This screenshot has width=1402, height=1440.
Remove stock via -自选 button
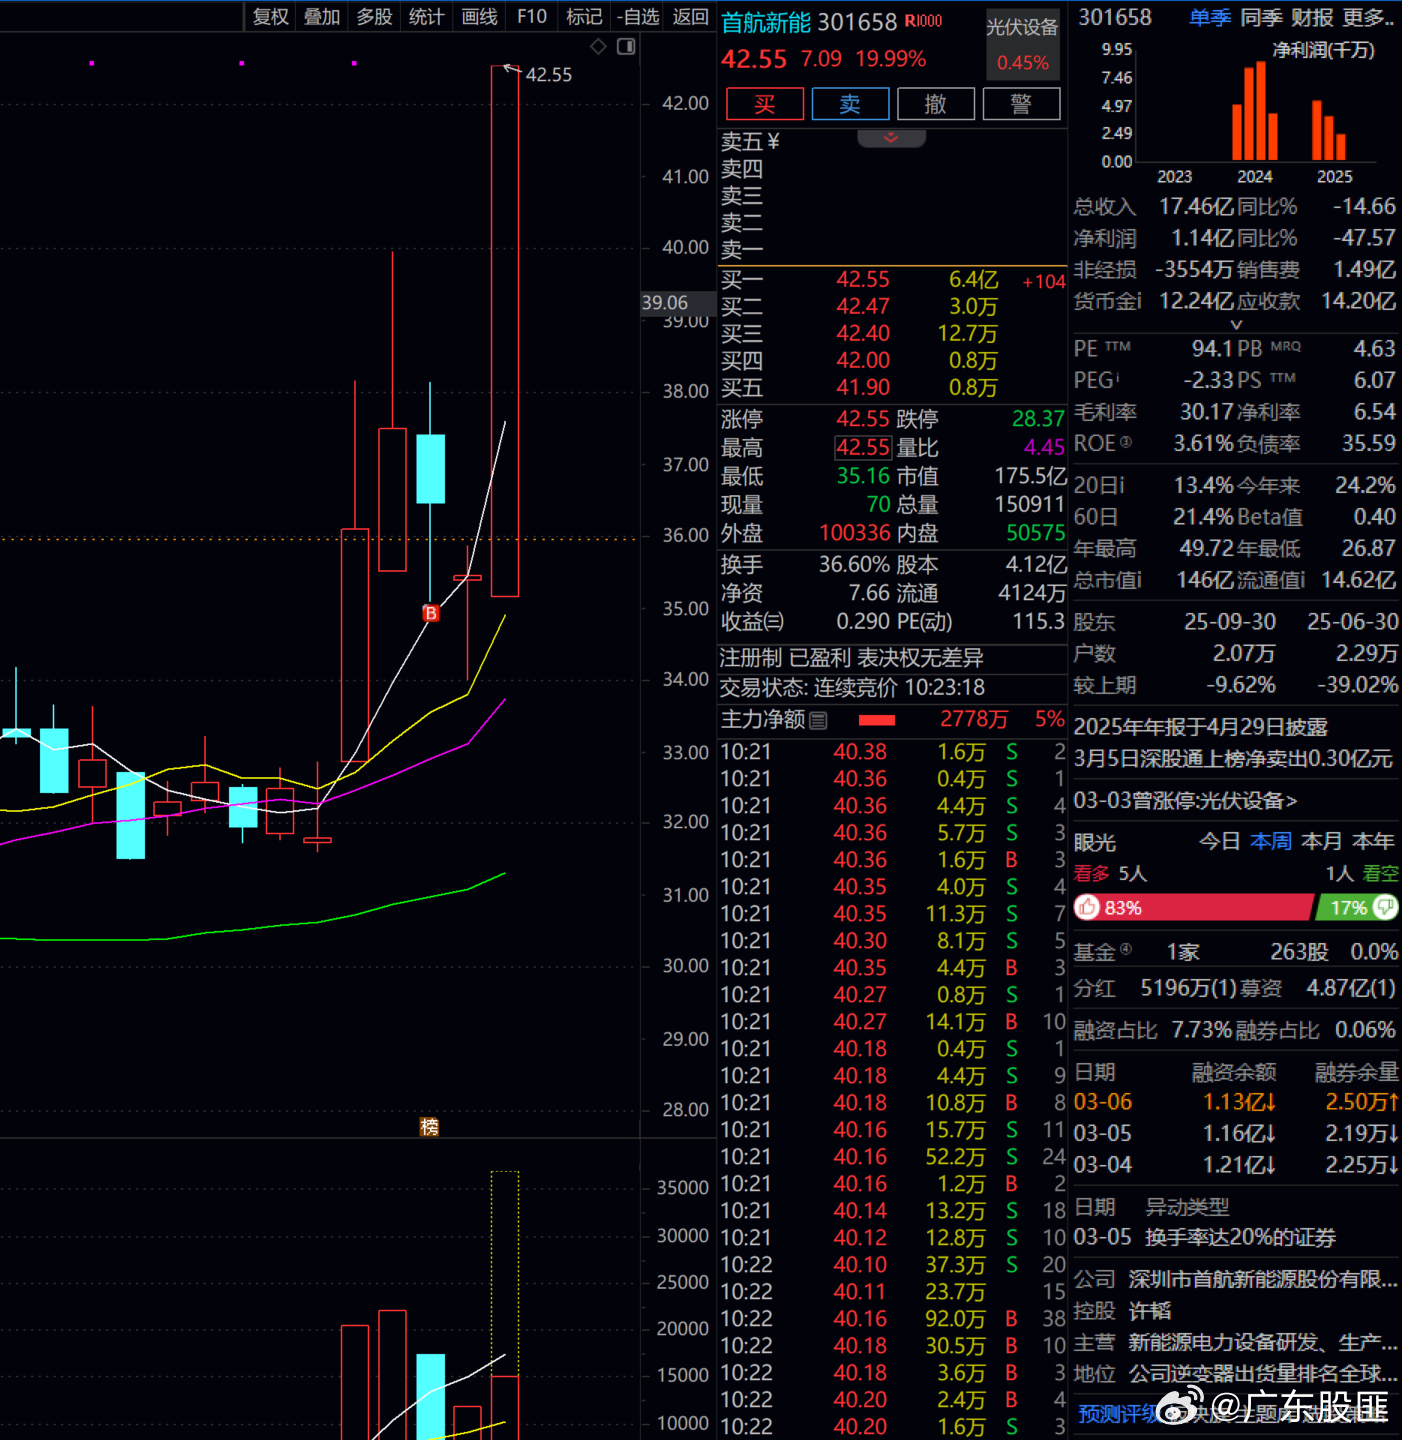[x=638, y=16]
